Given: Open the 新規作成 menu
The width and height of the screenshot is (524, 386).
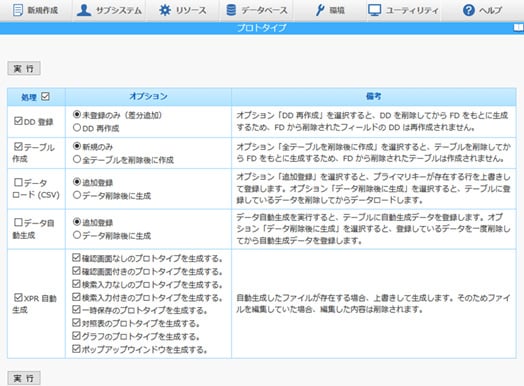Looking at the screenshot, I should pos(35,11).
